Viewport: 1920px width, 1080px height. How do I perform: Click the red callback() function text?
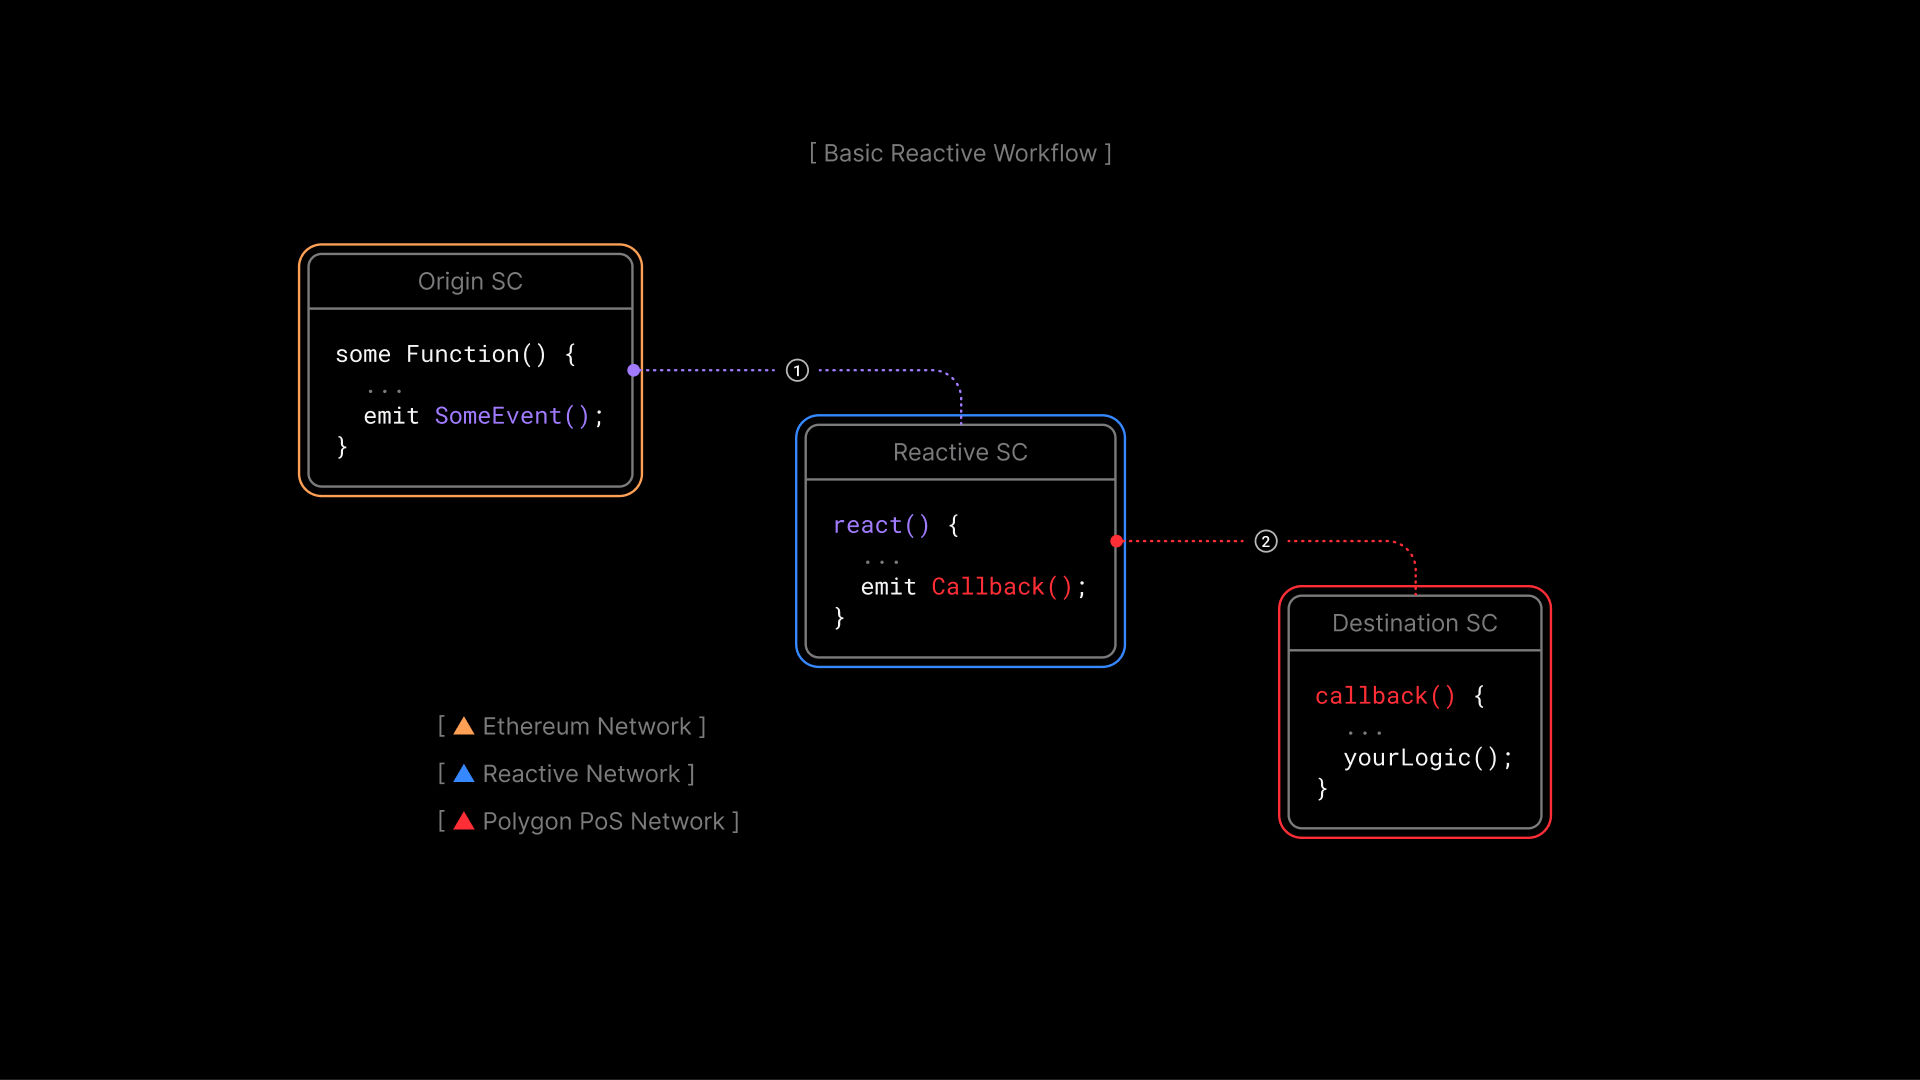1385,697
